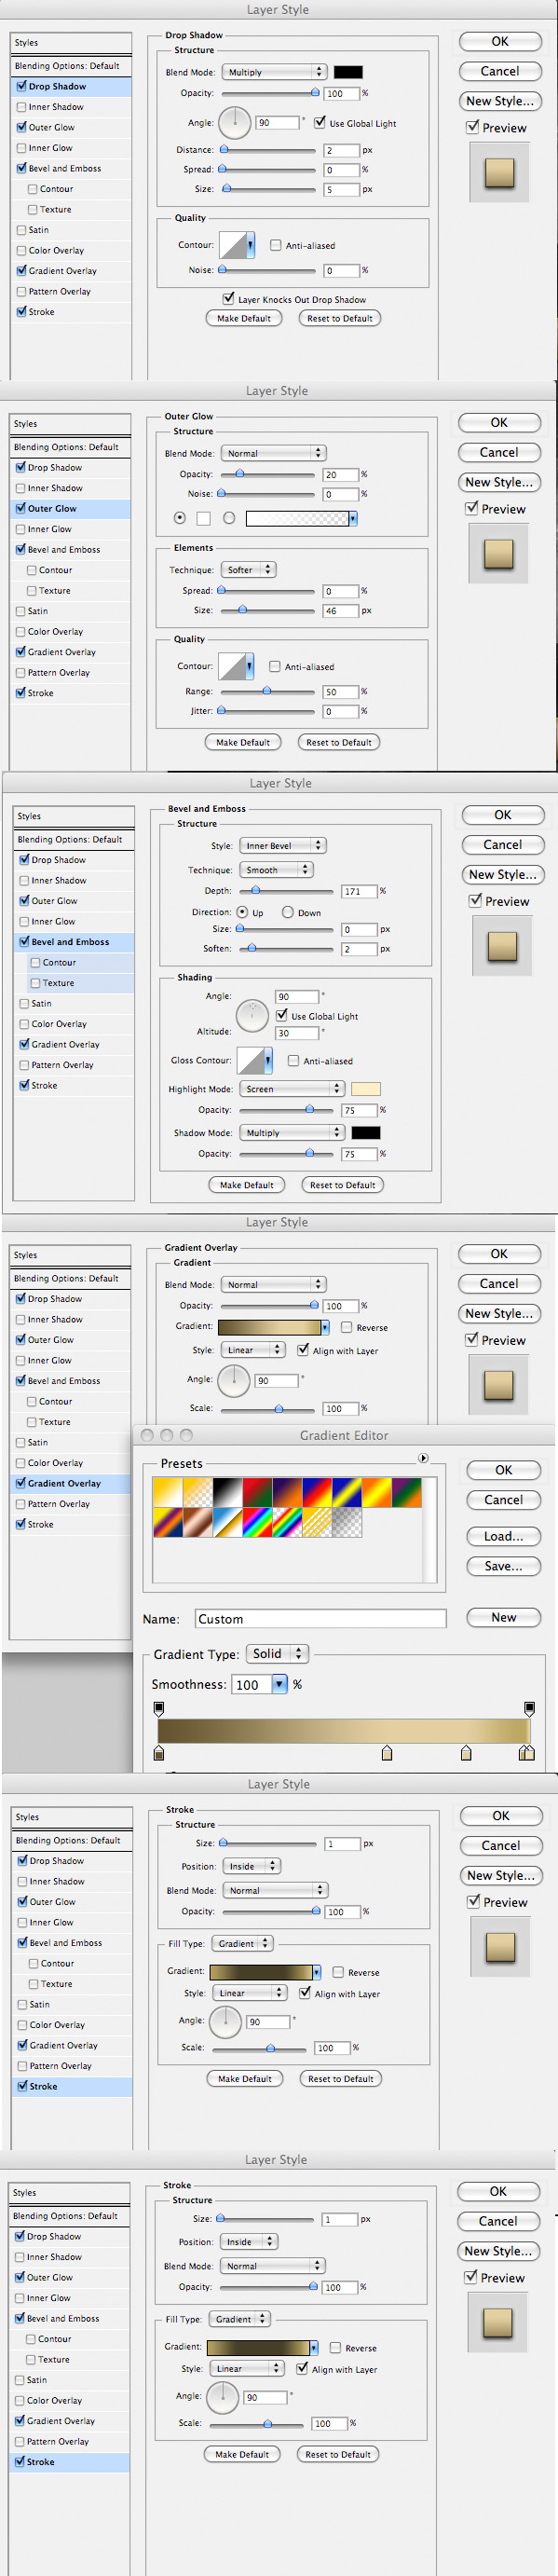Screen dimensions: 558x2576
Task: Open the Highlight Mode Screen dropdown
Action: pyautogui.click(x=292, y=1089)
